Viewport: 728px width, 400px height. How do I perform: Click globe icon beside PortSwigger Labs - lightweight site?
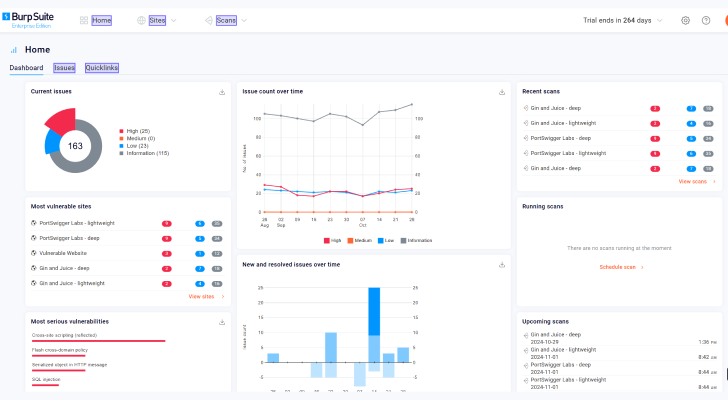click(x=33, y=223)
